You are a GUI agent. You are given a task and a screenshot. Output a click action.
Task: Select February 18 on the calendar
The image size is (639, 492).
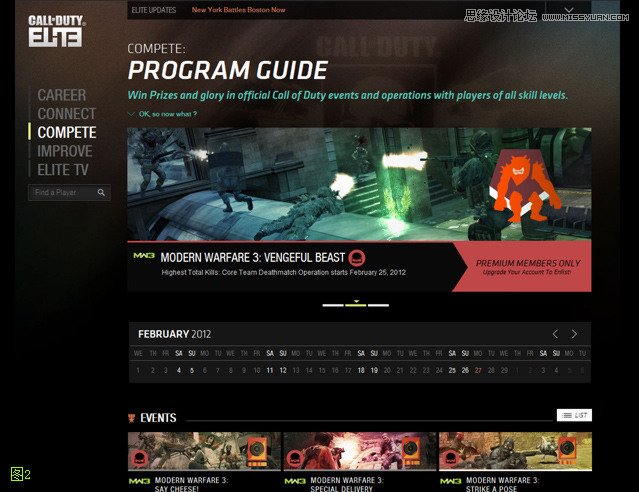[x=361, y=370]
